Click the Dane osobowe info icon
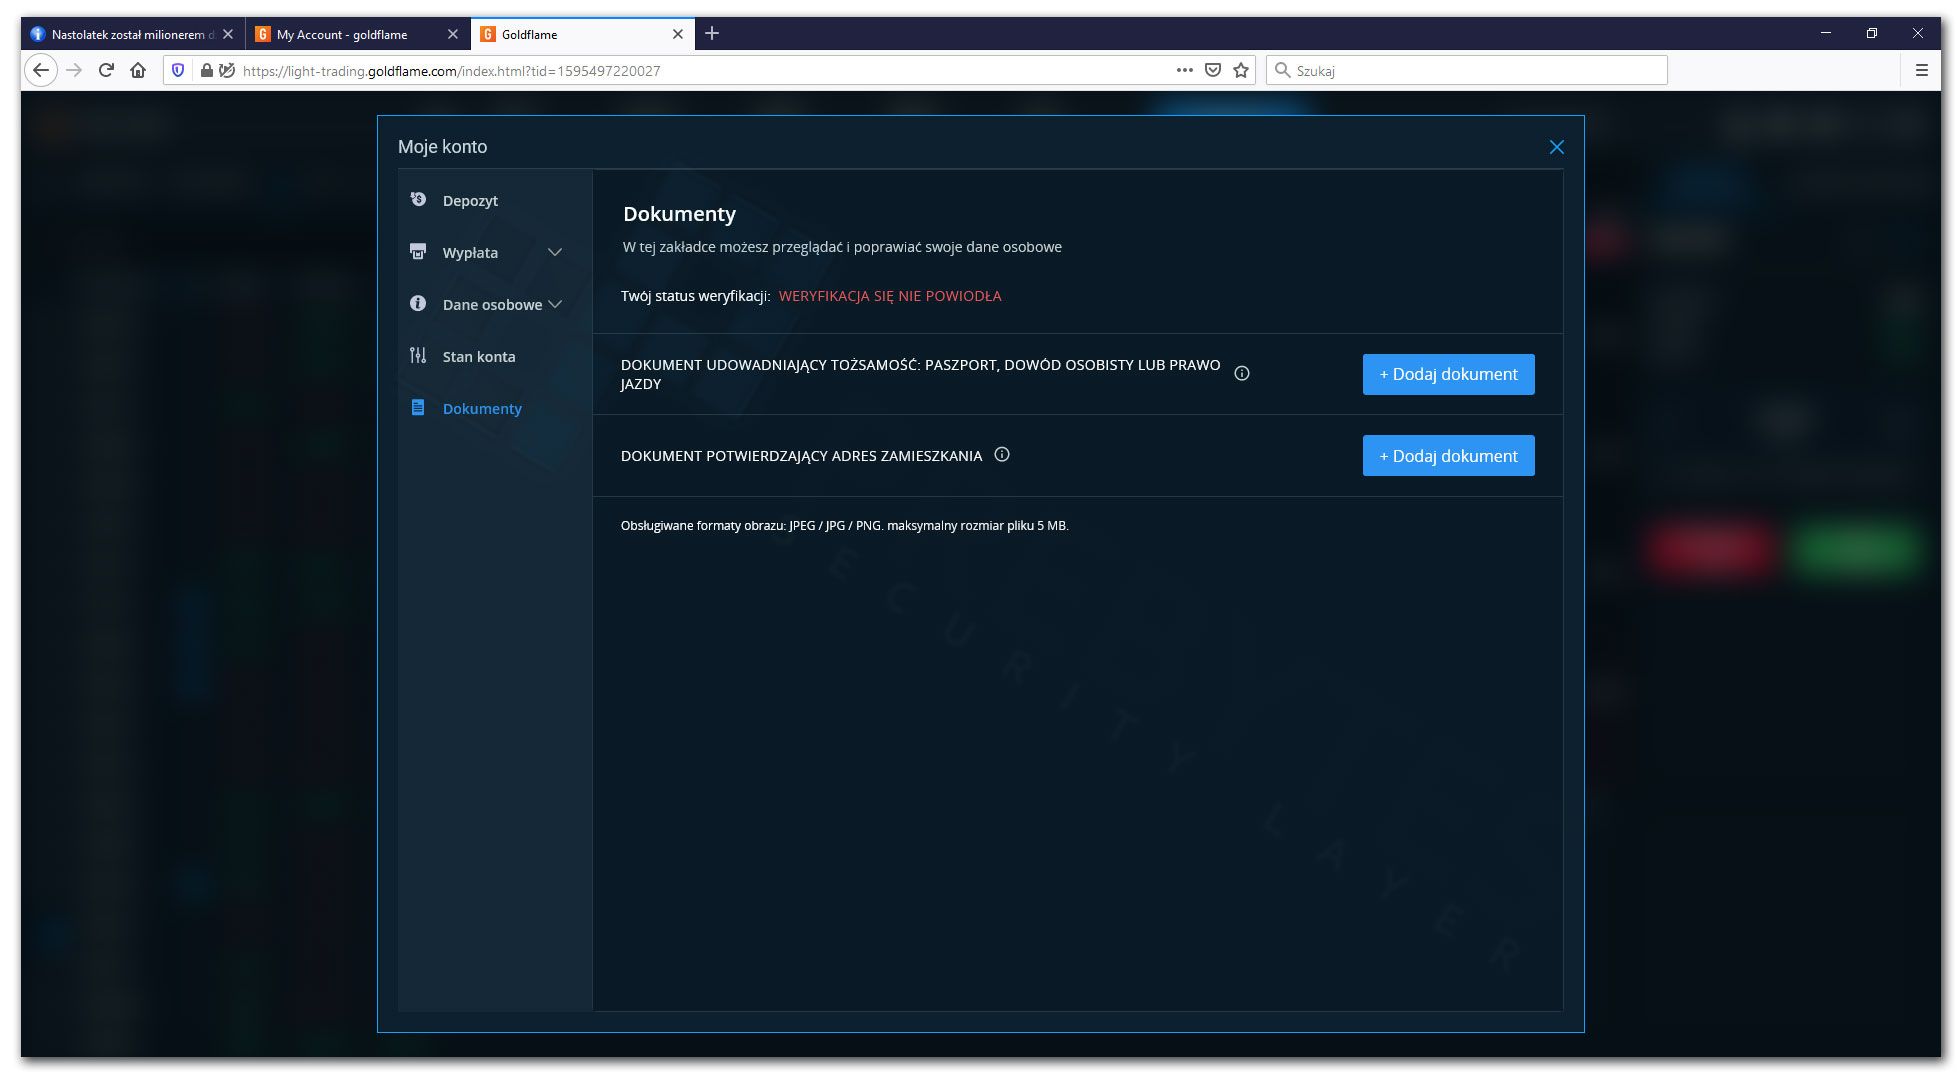 click(418, 304)
